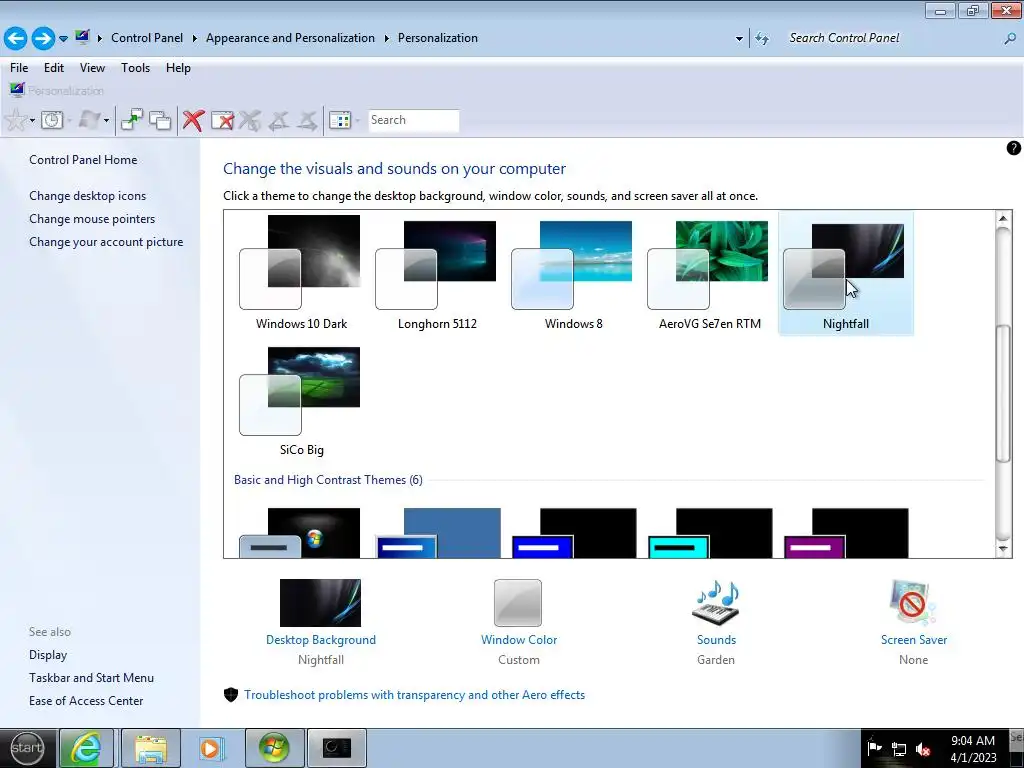Open Troubleshoot problems with transparency link
The width and height of the screenshot is (1024, 768).
tap(414, 695)
